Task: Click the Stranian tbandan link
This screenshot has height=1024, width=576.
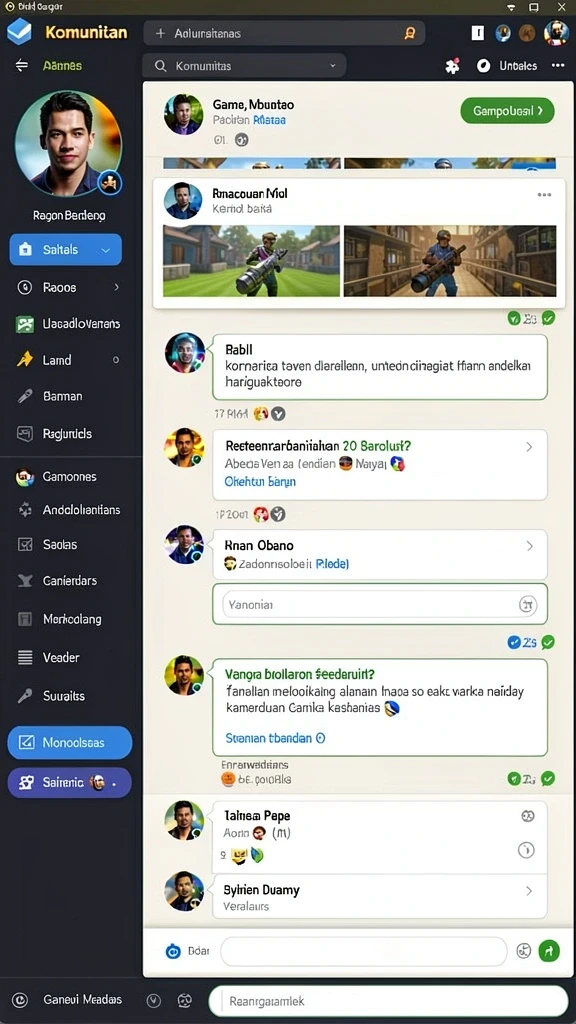Action: [x=275, y=738]
